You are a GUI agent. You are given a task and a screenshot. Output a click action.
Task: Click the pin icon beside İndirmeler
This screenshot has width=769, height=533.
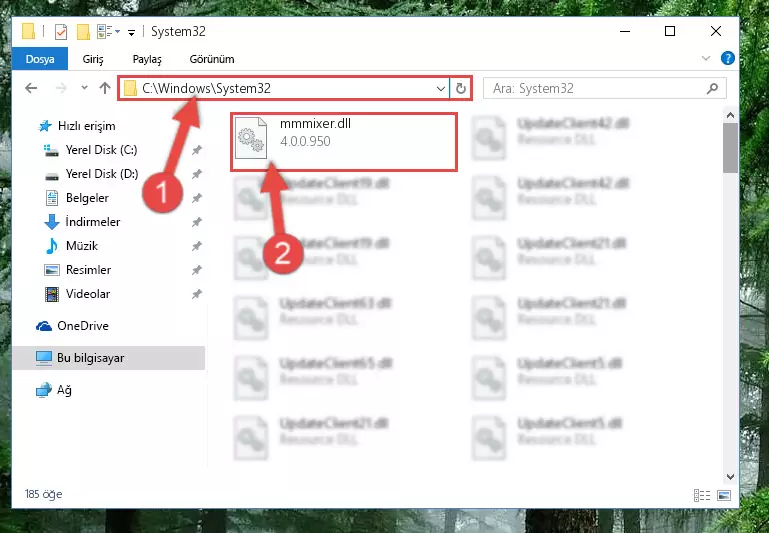pyautogui.click(x=197, y=222)
